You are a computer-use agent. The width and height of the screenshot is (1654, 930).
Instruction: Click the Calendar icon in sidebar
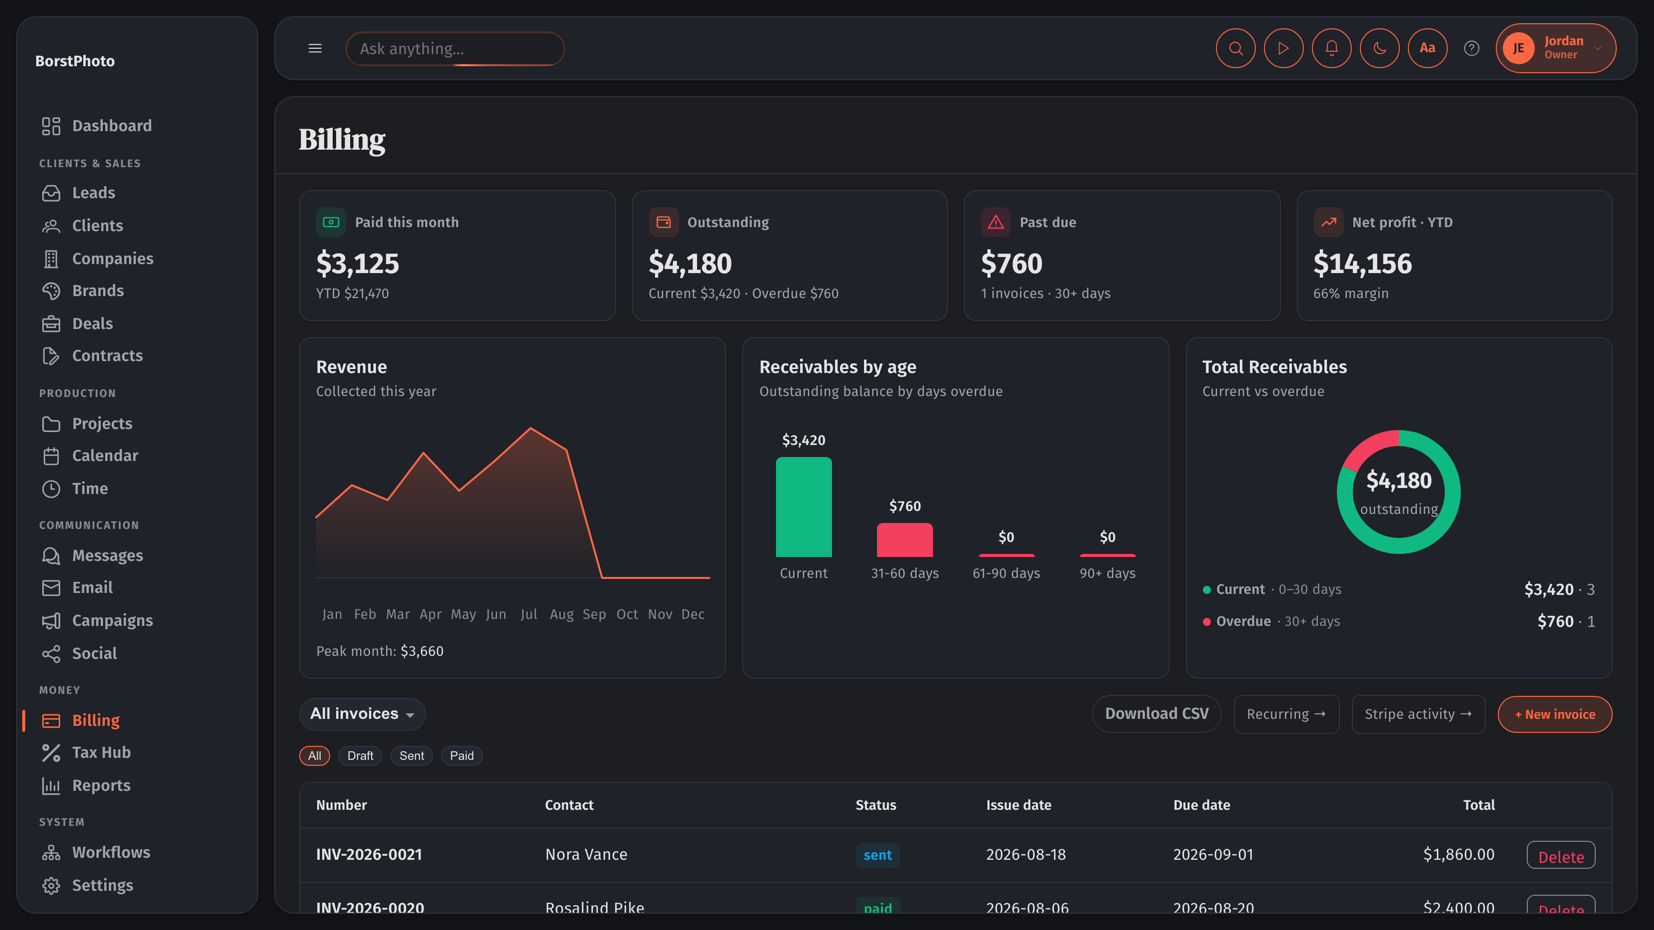[51, 456]
